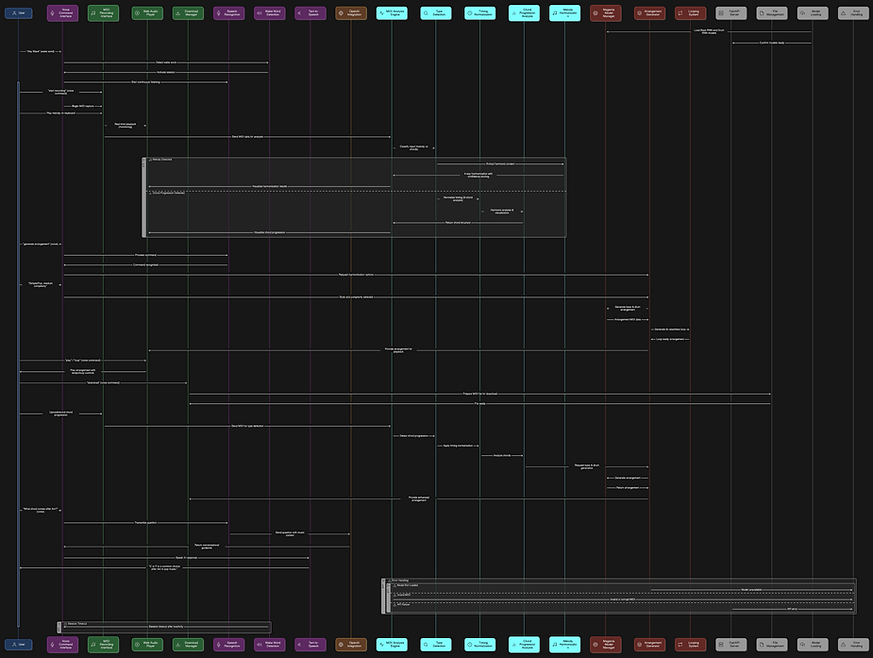Click the server icon in top FastAPI Server node
Viewport: 873px width, 658px height.
point(721,13)
